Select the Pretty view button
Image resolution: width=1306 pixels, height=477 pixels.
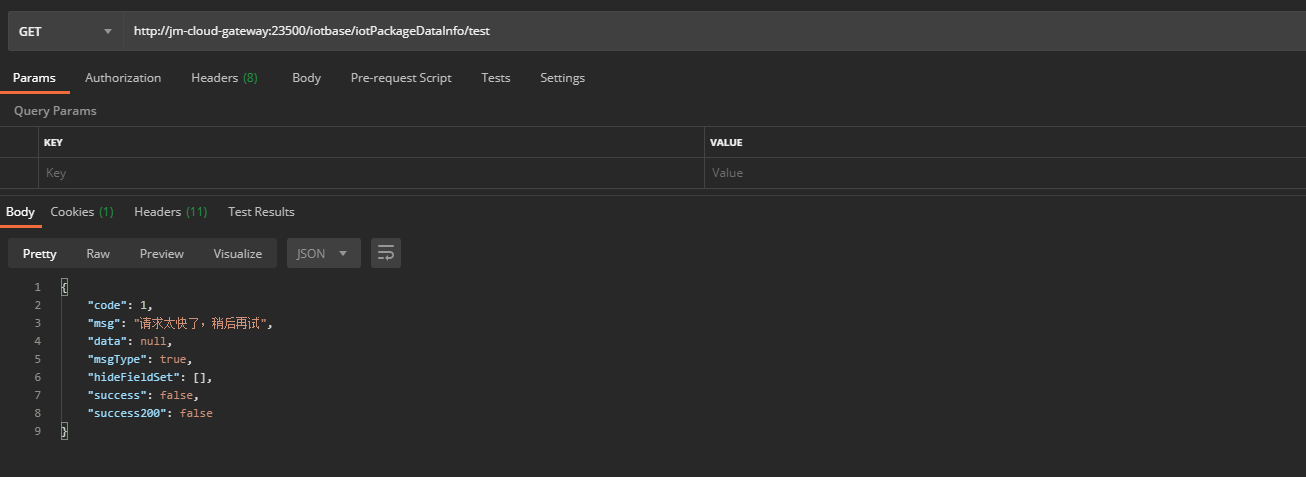pyautogui.click(x=40, y=254)
